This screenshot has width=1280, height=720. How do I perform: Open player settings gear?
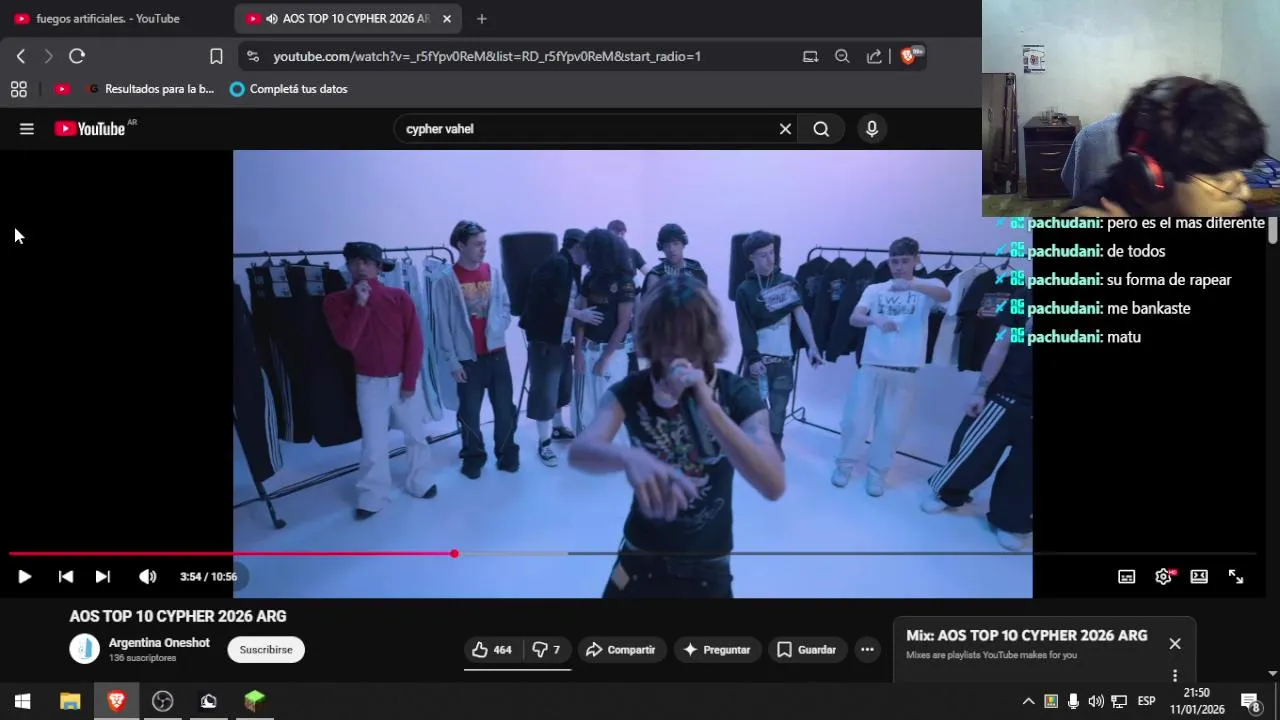tap(1163, 577)
